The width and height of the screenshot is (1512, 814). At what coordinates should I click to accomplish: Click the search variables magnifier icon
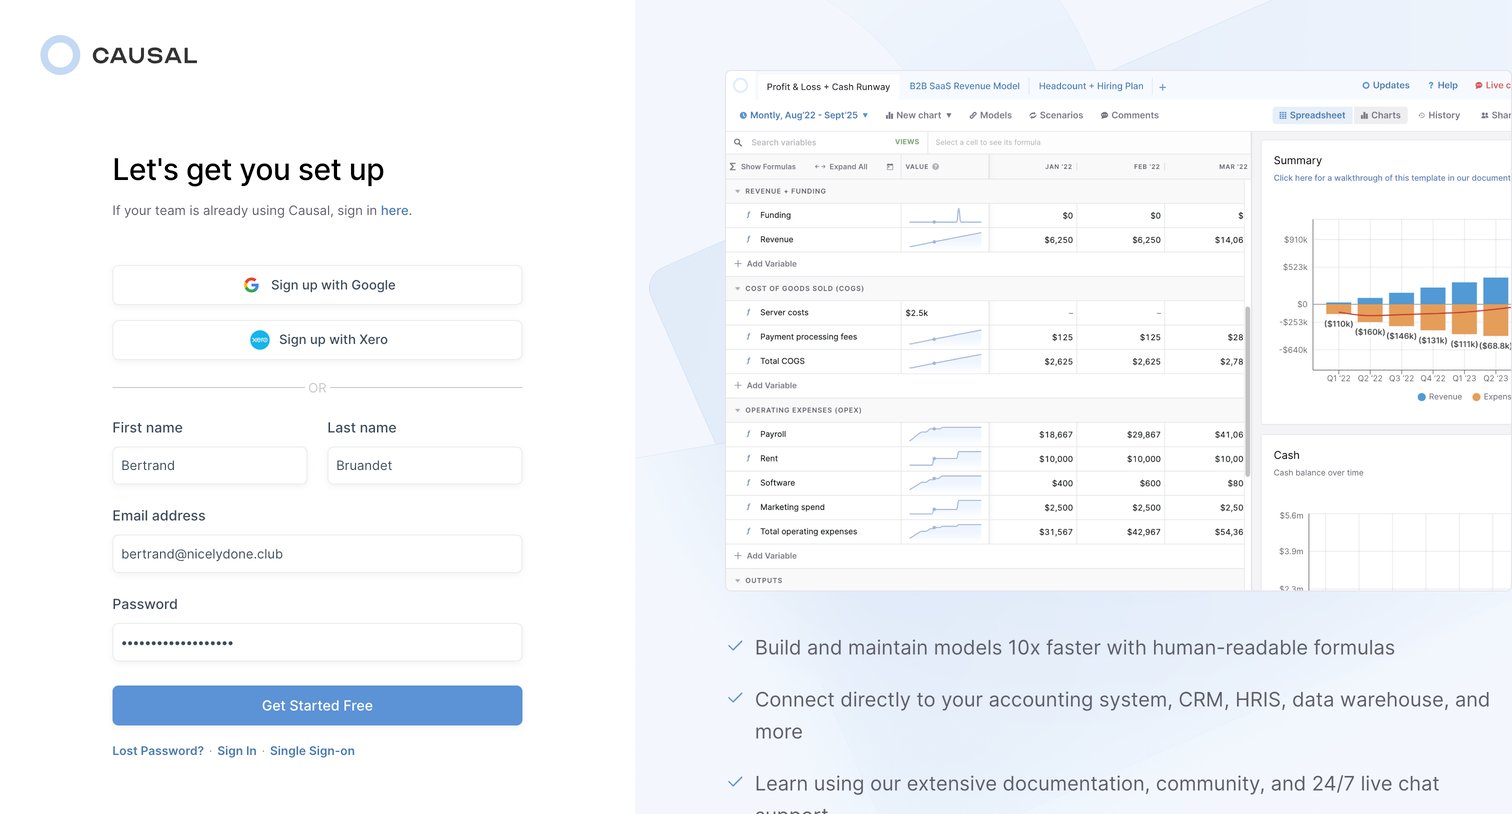click(738, 143)
